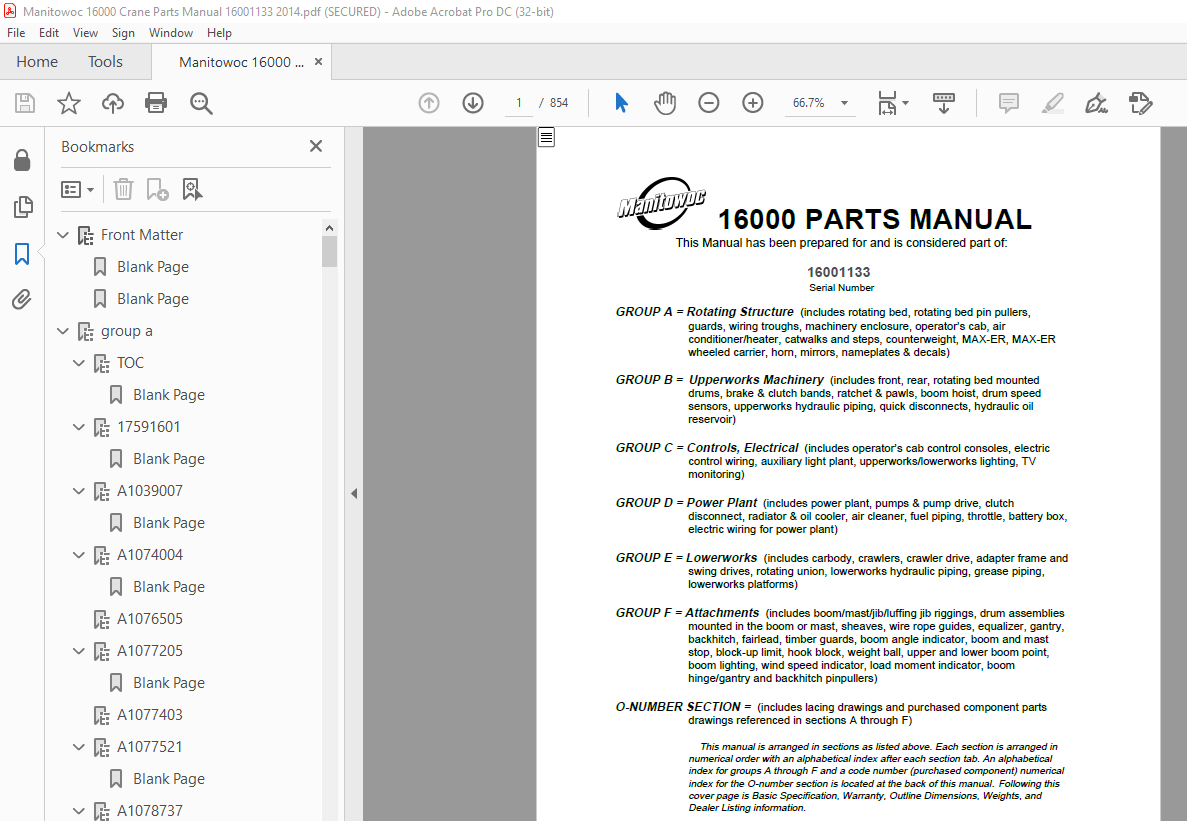Collapse the Front Matter bookmark
Image resolution: width=1187 pixels, height=821 pixels.
point(63,235)
